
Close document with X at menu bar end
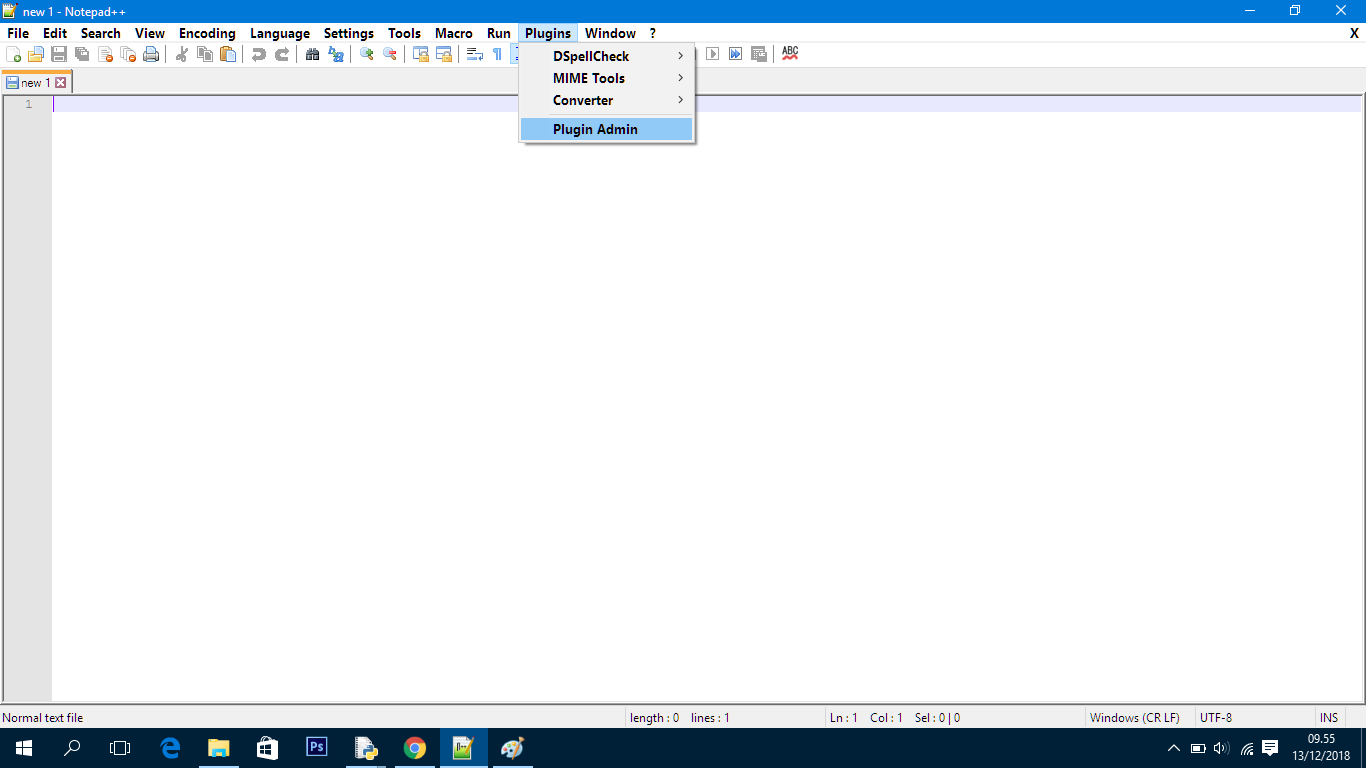point(1354,33)
